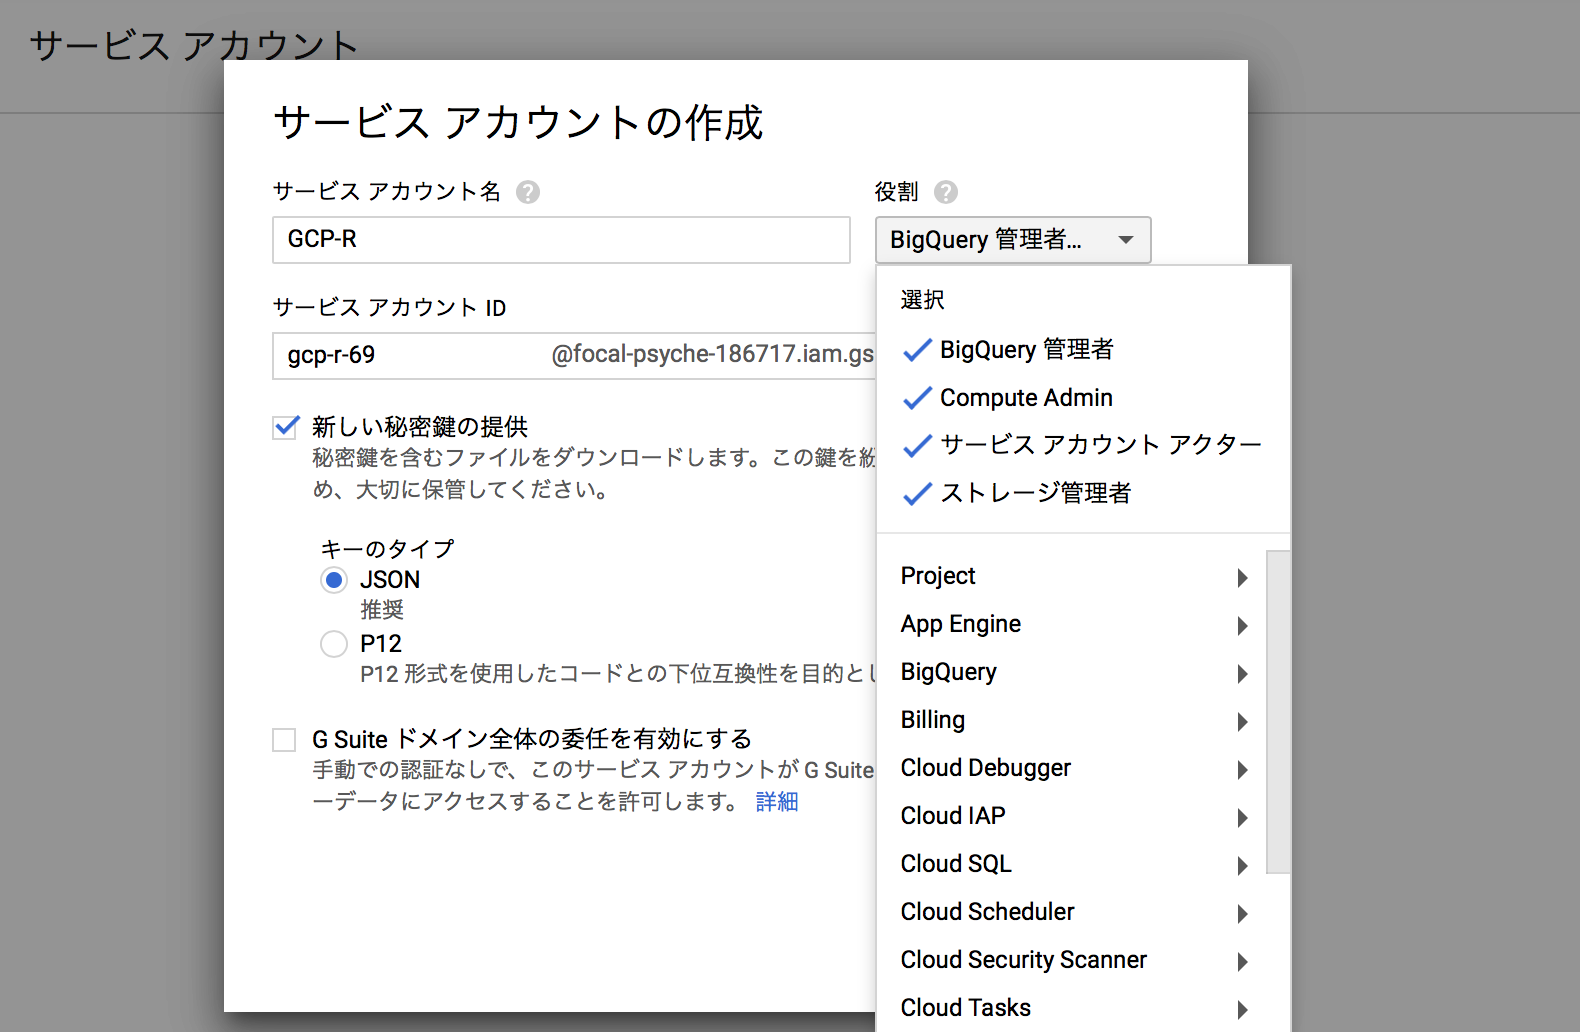Uncheck ストレージ管理者 selected role

tap(1083, 493)
